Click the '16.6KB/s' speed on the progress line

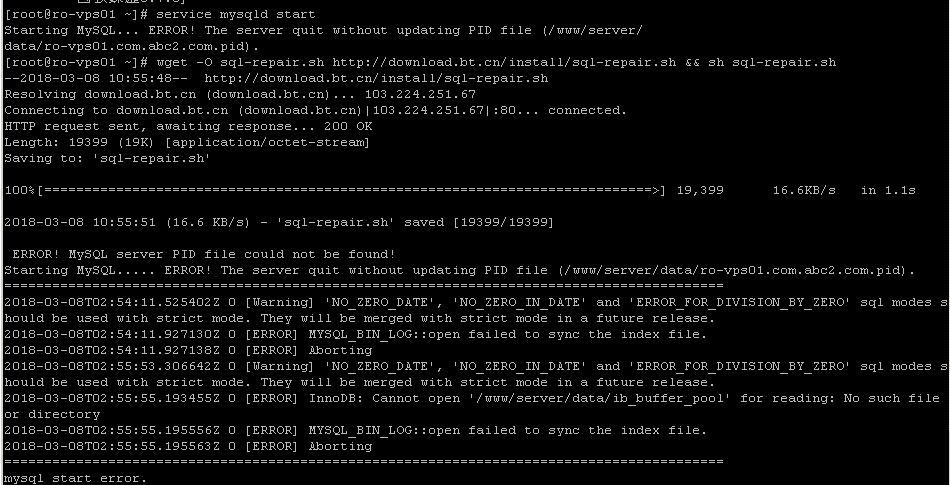(x=804, y=191)
